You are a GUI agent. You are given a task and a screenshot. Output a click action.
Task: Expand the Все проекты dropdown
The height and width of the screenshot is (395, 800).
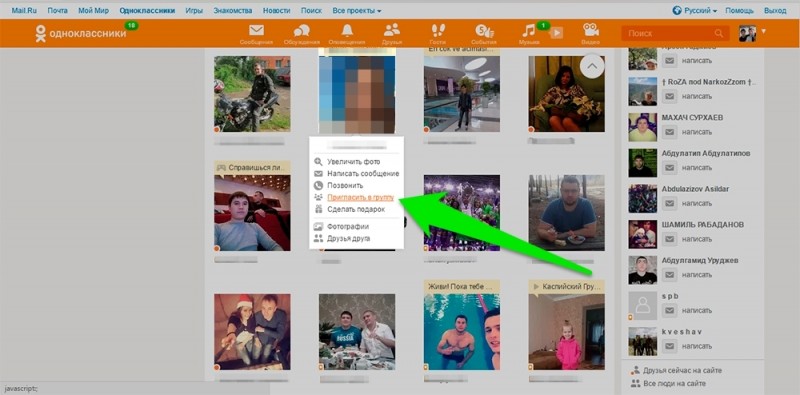(x=357, y=10)
